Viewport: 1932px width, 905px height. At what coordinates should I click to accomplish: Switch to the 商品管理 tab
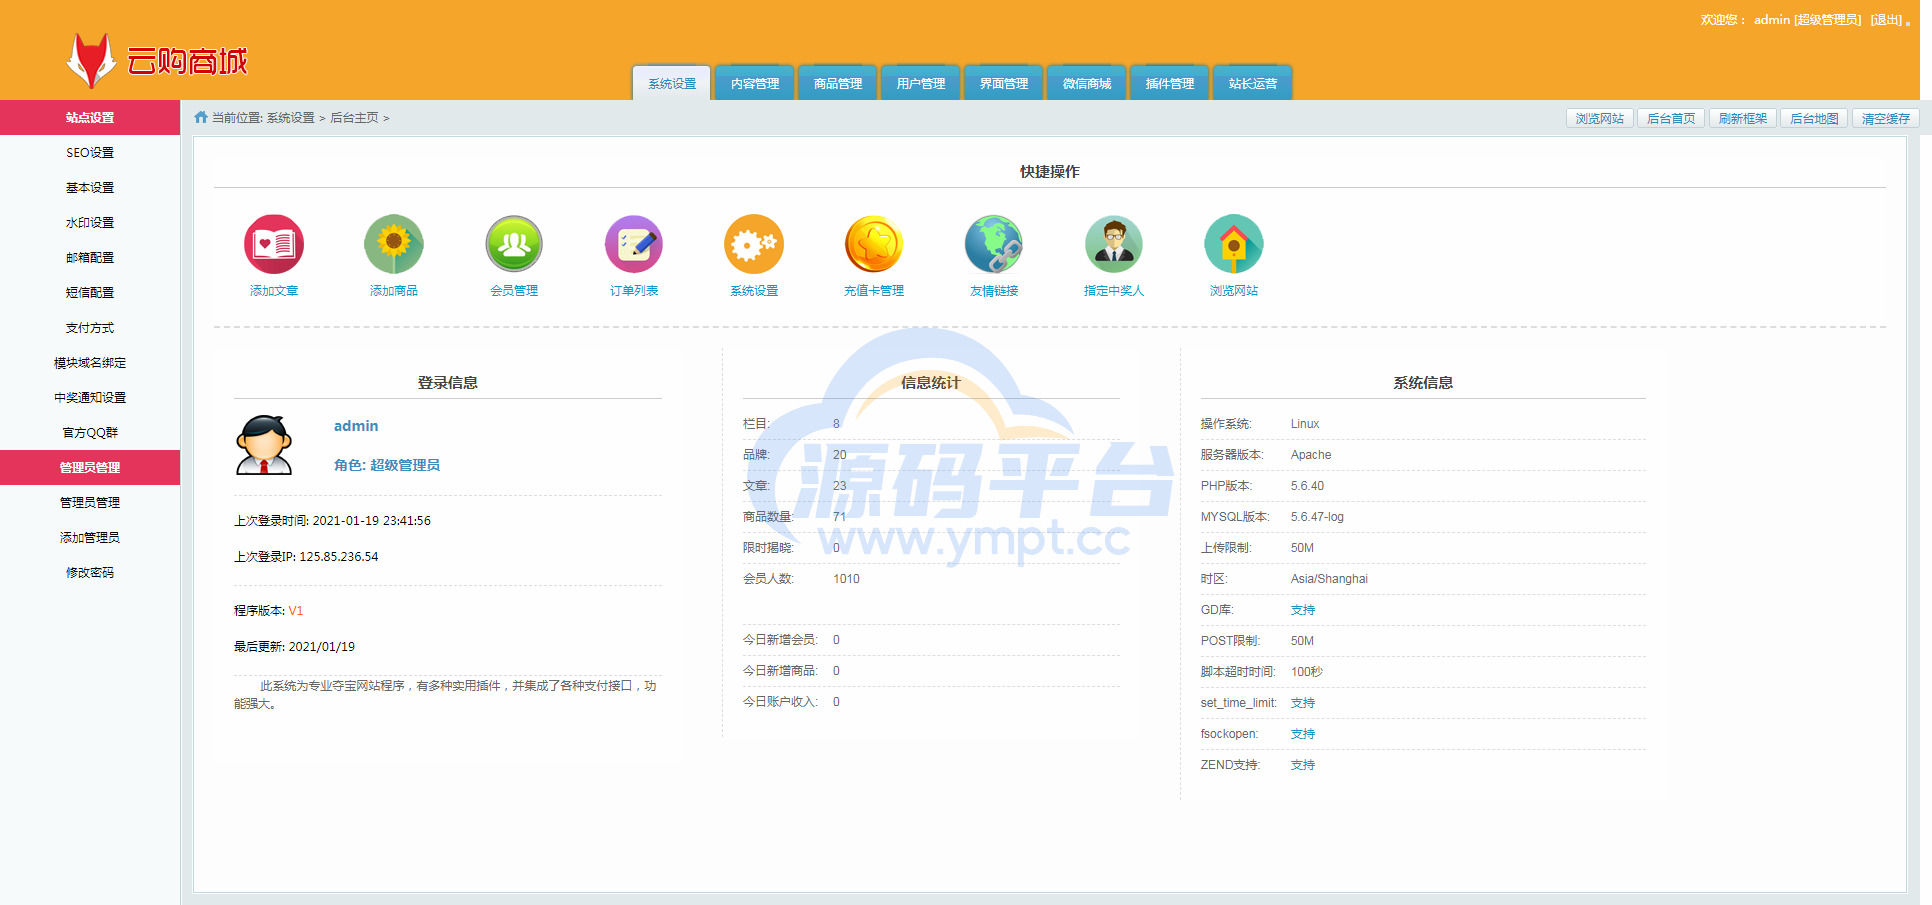click(x=838, y=83)
